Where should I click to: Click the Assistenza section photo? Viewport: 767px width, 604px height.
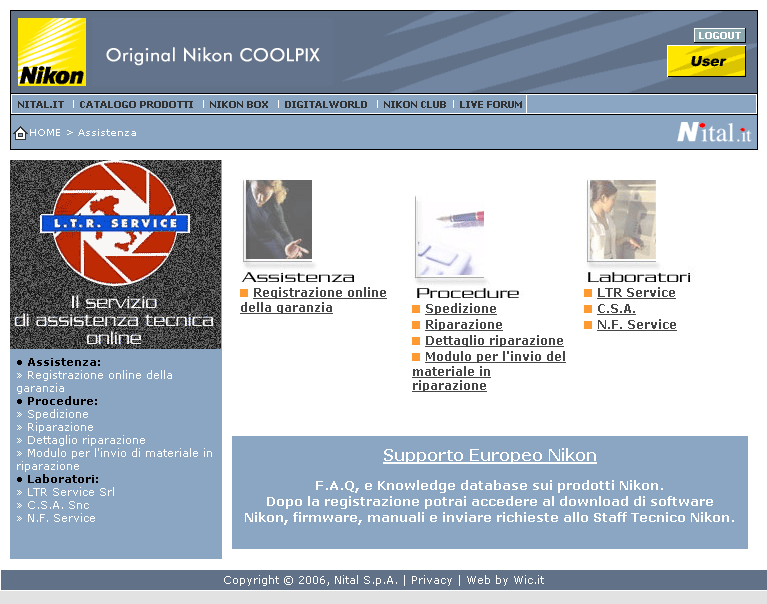point(278,222)
